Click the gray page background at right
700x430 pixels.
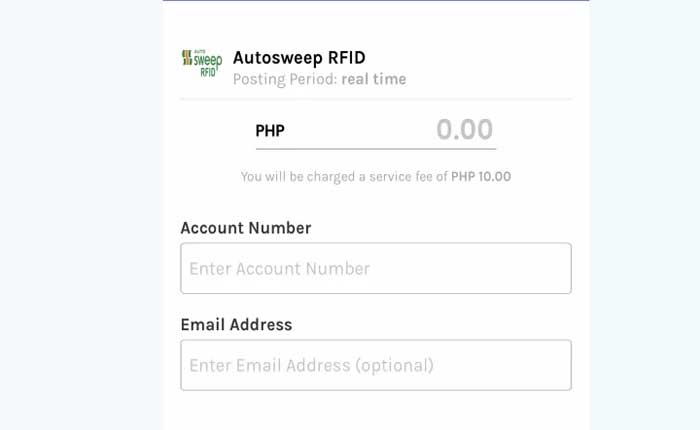click(645, 215)
